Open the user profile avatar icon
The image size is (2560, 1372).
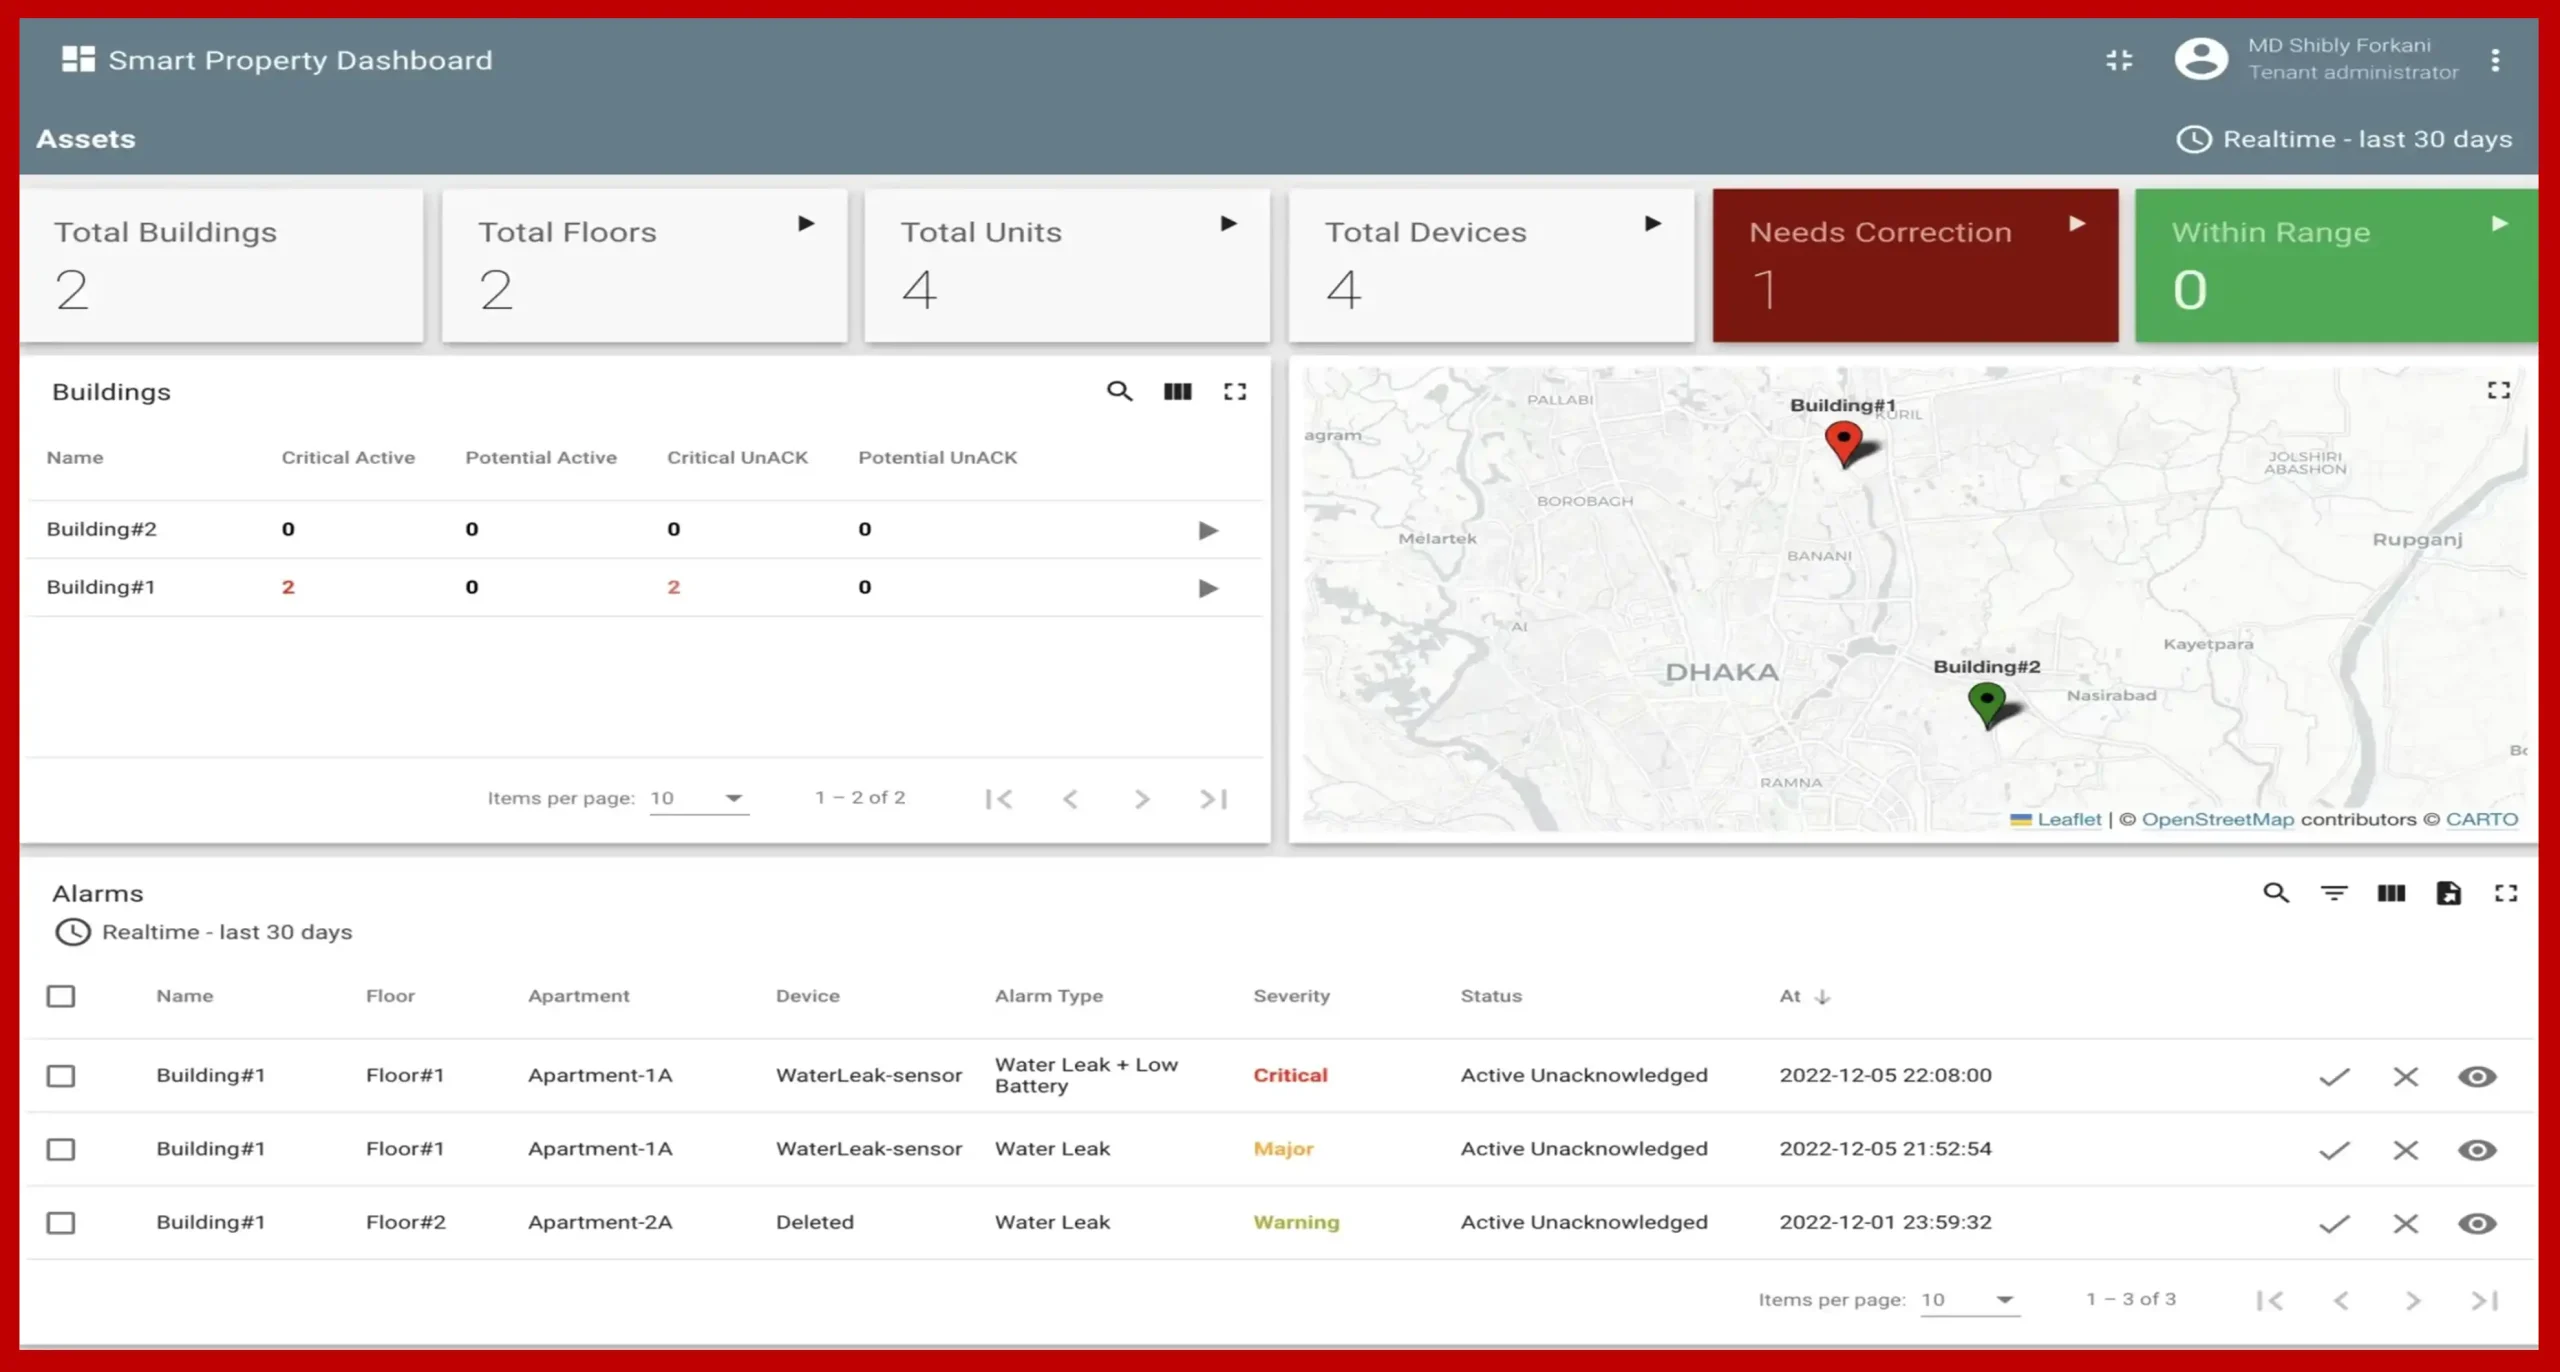tap(2201, 59)
